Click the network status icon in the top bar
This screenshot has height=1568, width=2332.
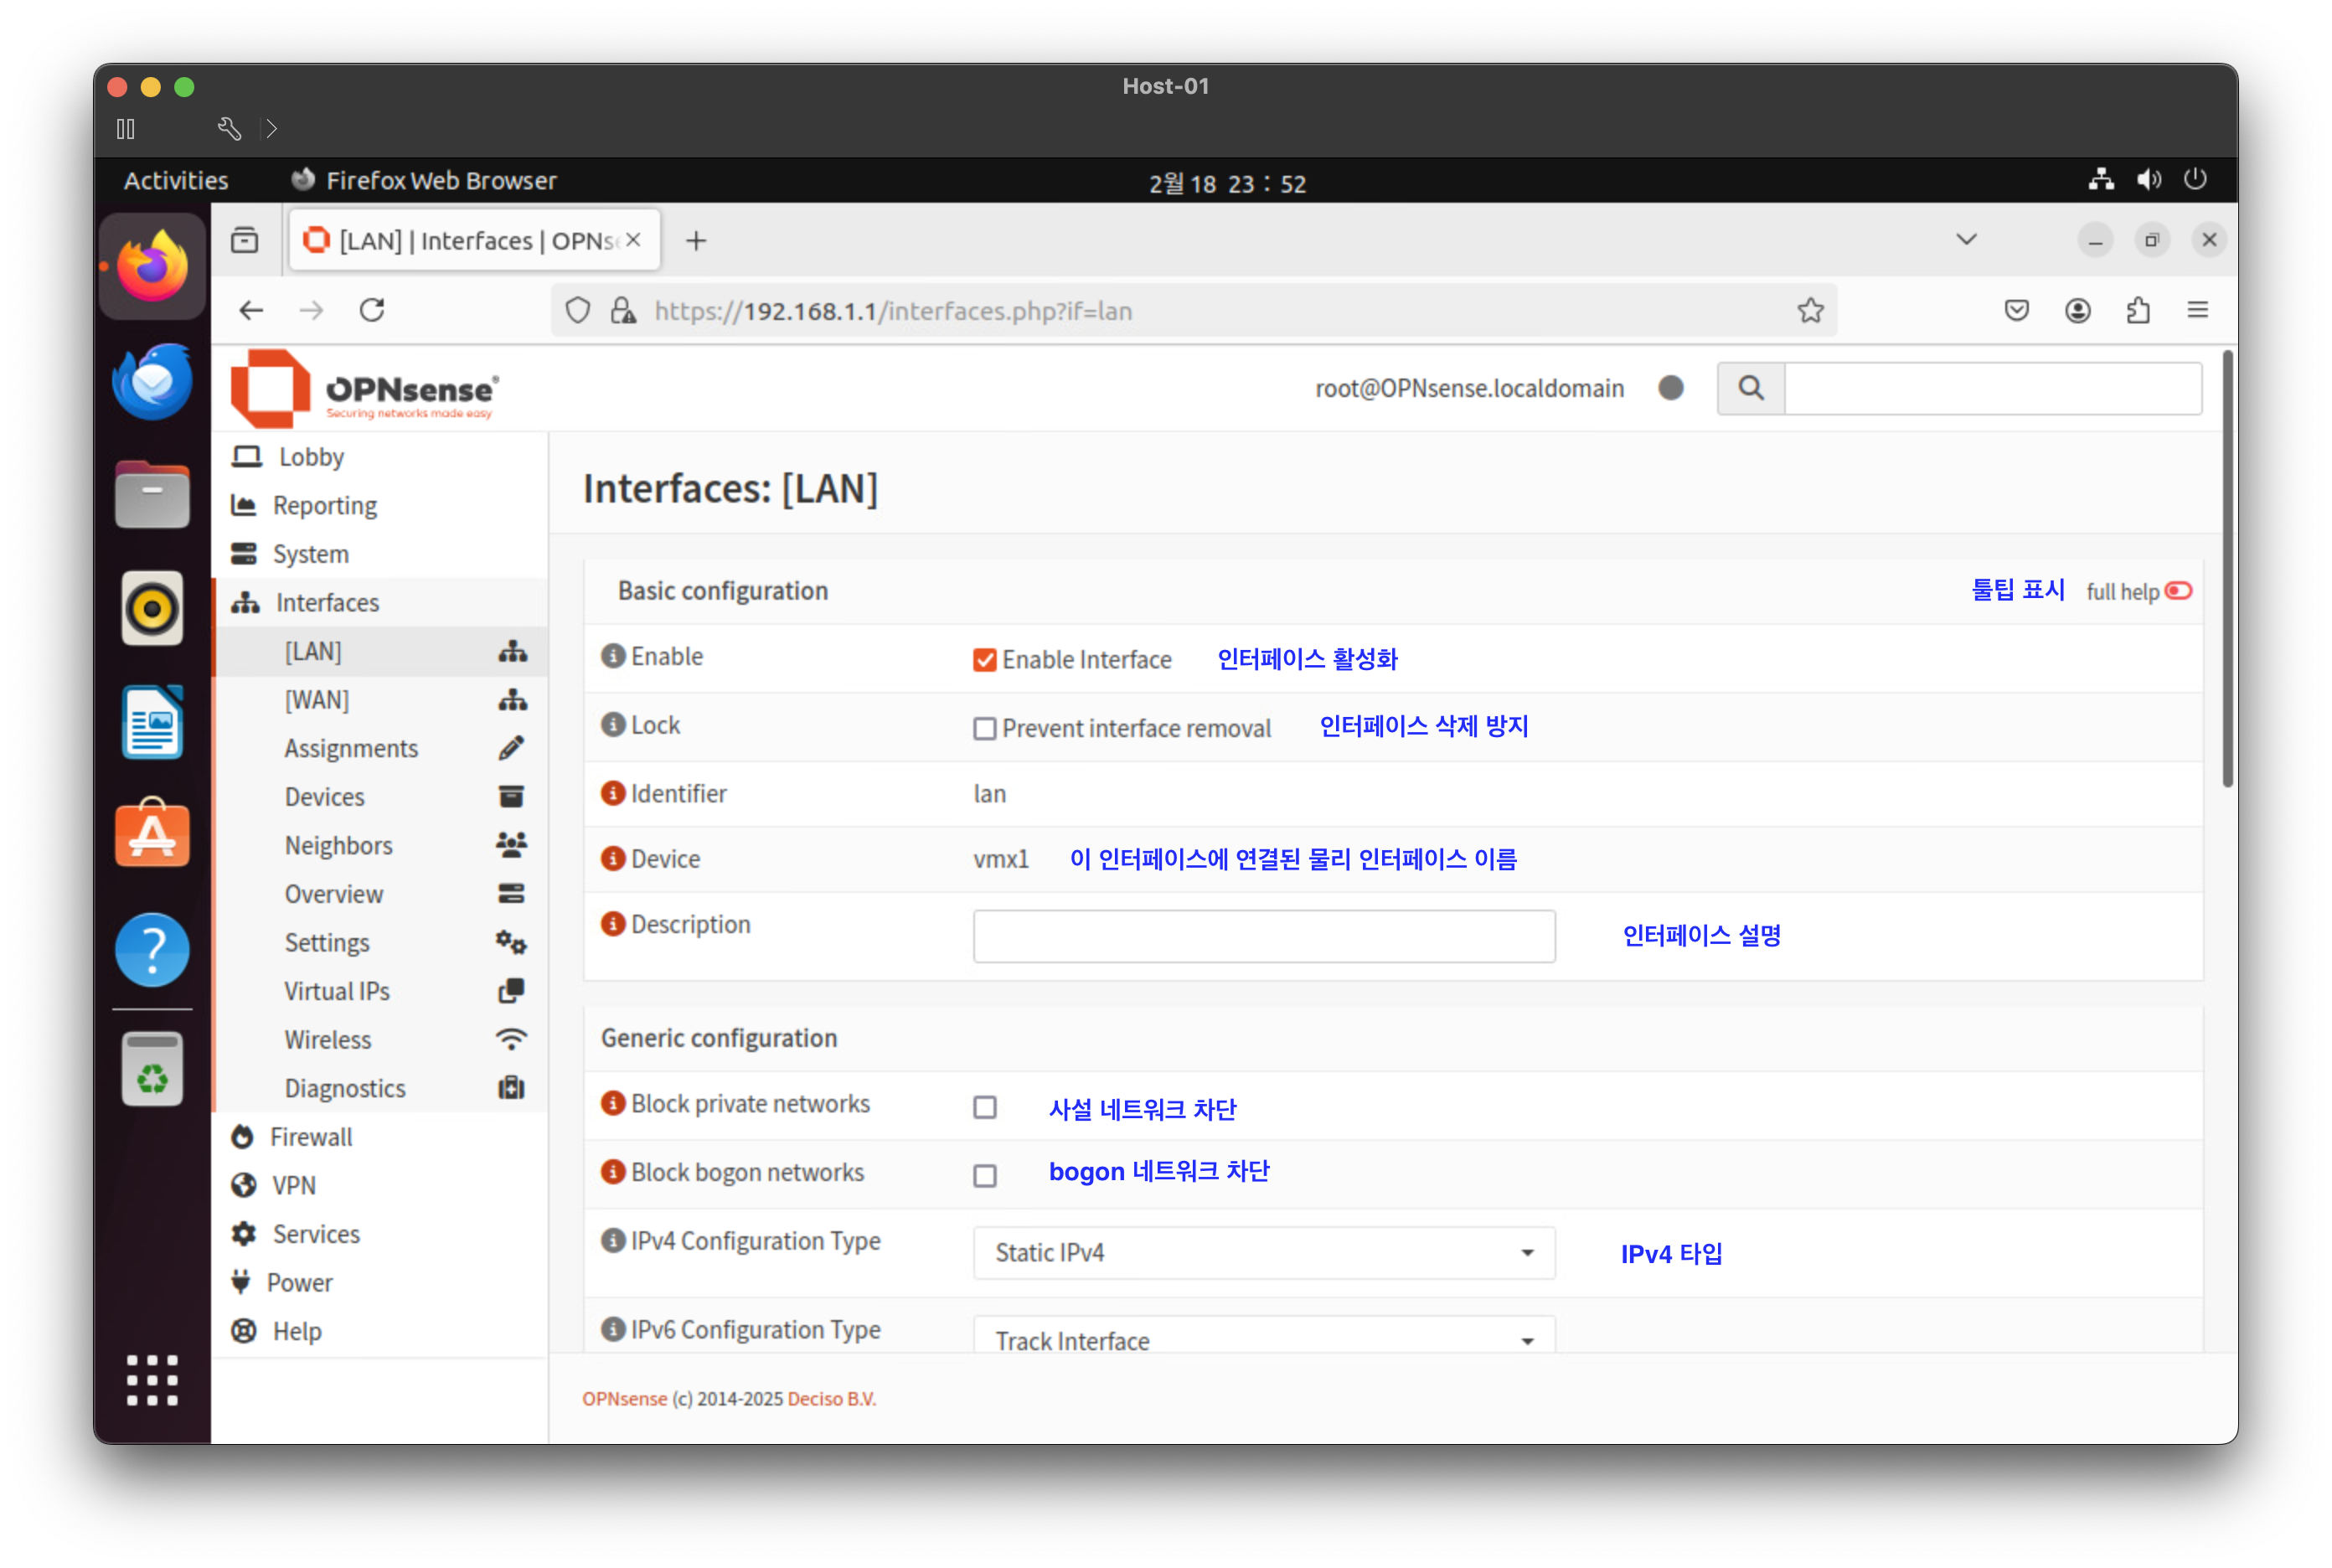click(2100, 180)
